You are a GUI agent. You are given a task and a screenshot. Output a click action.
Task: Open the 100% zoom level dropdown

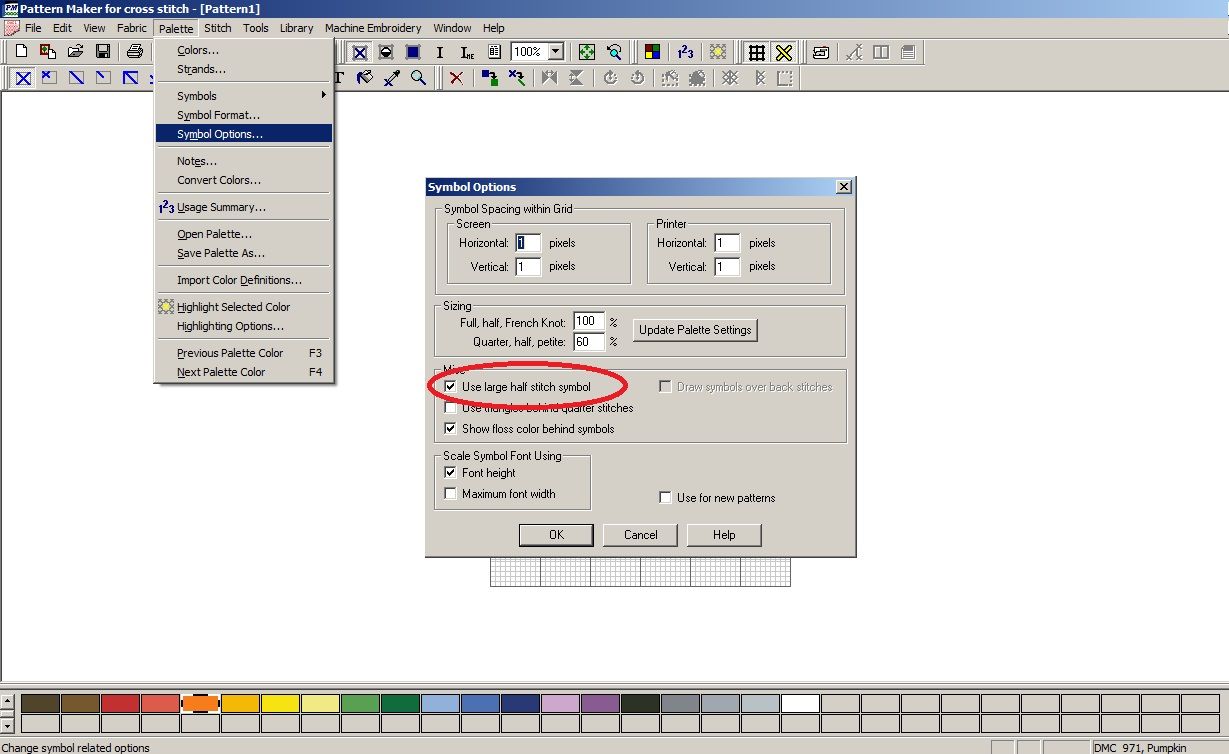(556, 51)
